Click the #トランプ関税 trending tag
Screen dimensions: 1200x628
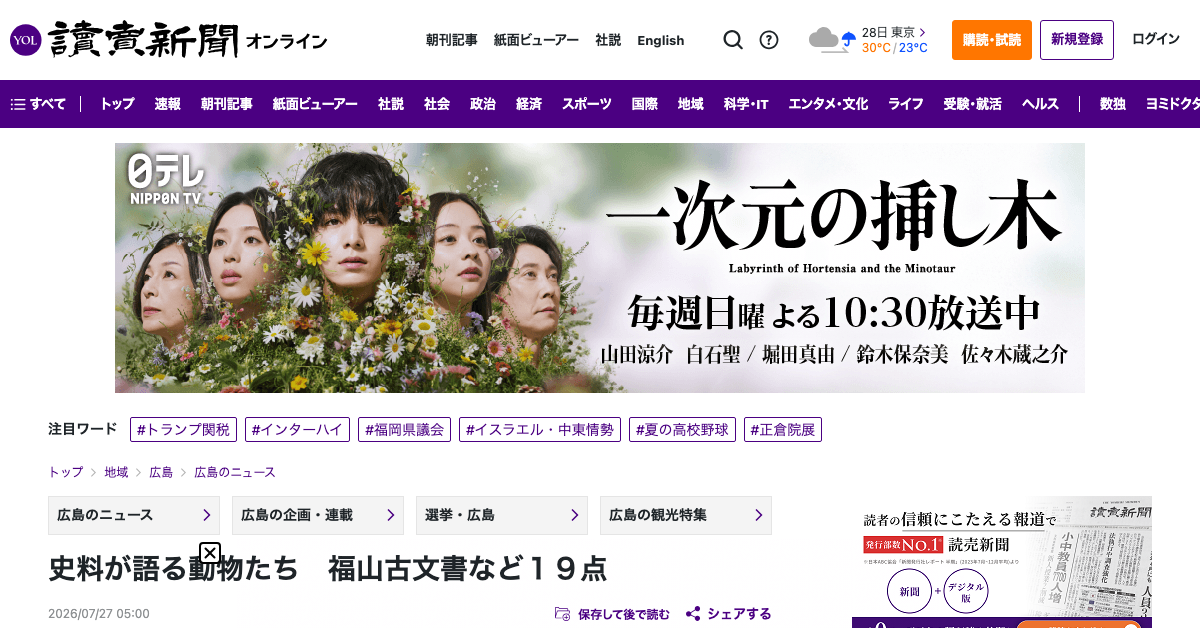point(183,430)
